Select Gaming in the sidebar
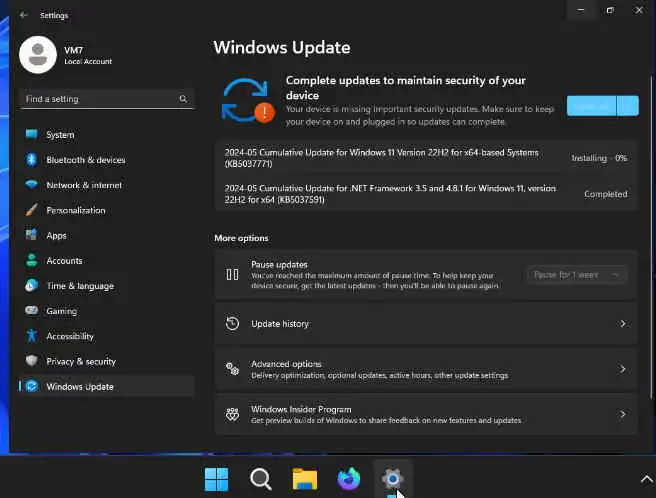Viewport: 656px width, 498px height. click(x=106, y=311)
